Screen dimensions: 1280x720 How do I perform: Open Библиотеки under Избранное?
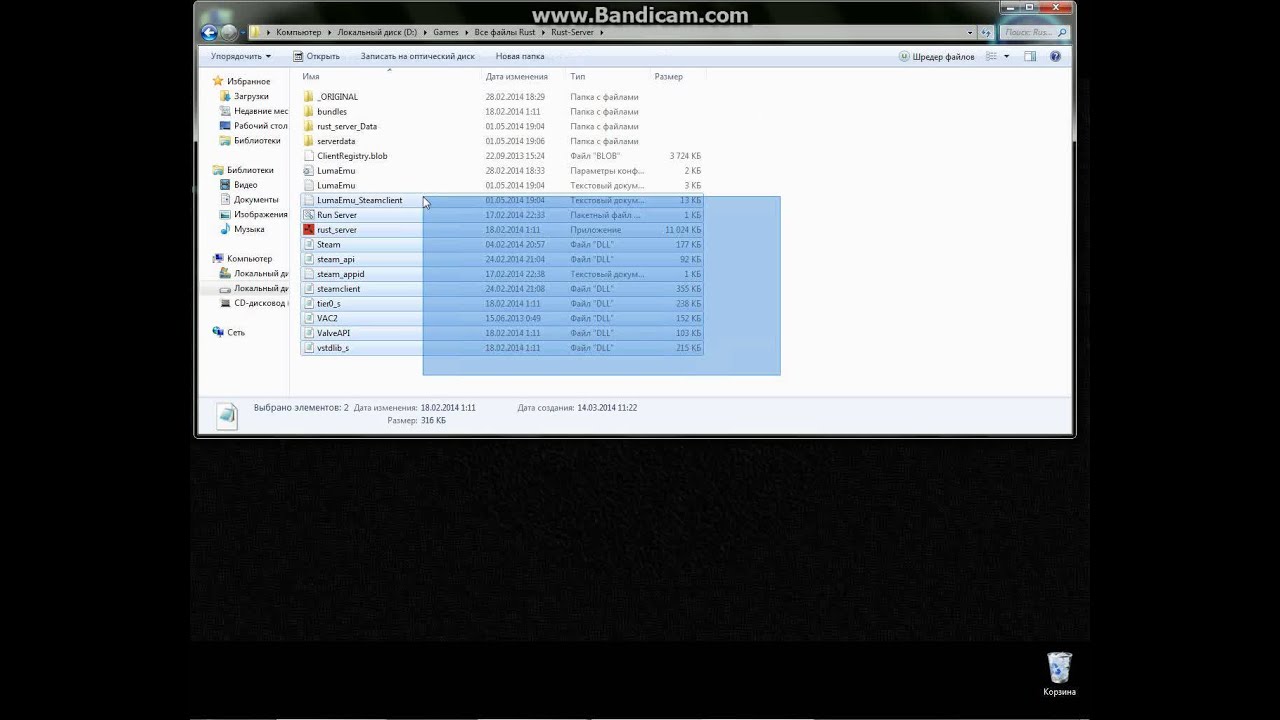pyautogui.click(x=256, y=141)
